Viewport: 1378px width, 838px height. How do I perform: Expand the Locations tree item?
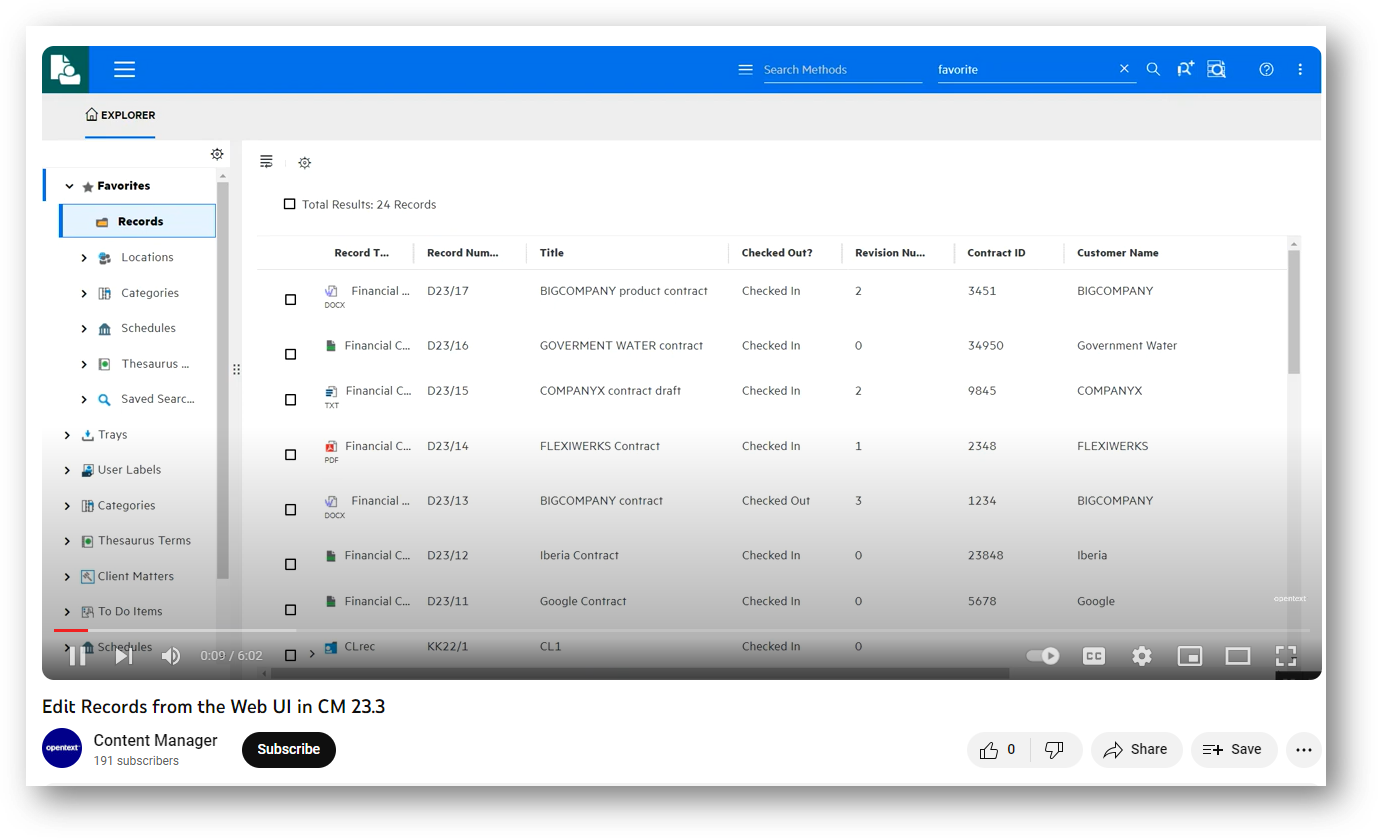(x=84, y=257)
